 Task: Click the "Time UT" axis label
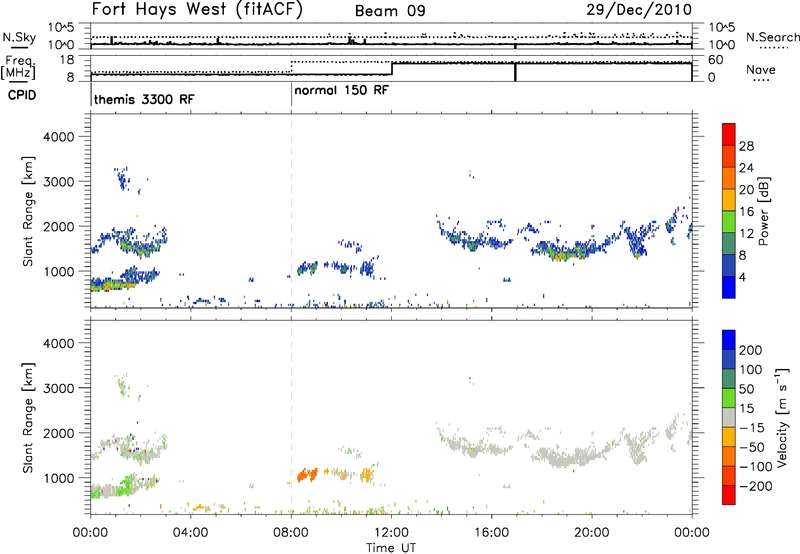pos(391,547)
